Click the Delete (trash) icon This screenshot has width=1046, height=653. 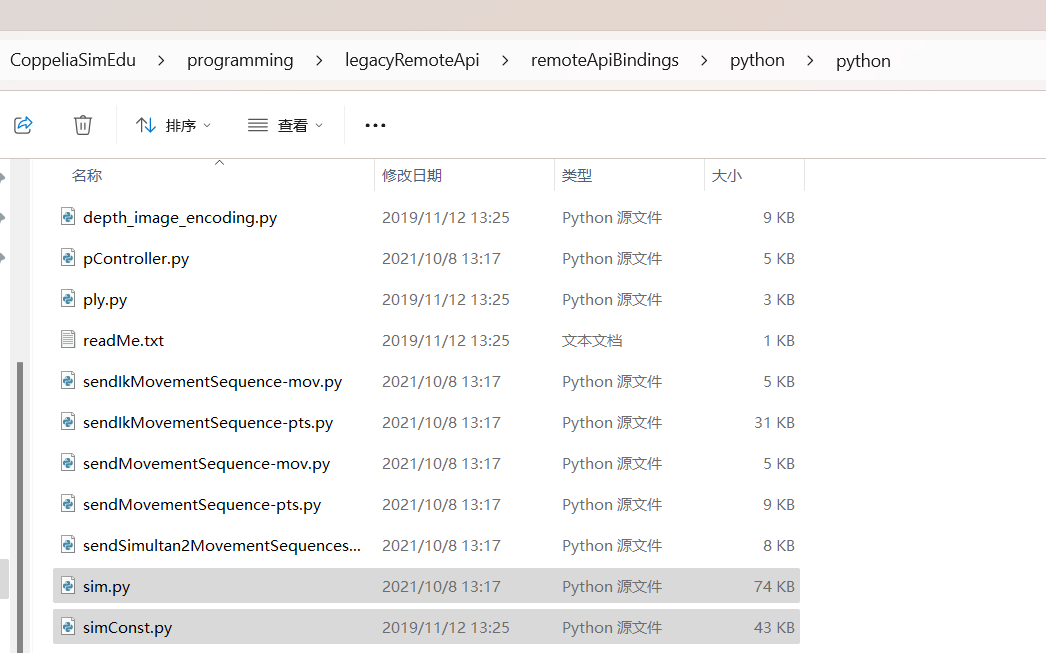tap(82, 124)
